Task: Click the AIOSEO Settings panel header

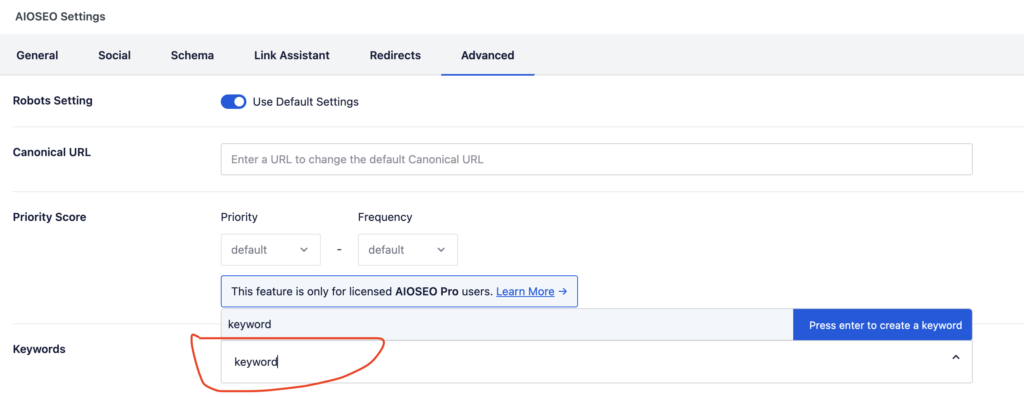Action: coord(60,16)
